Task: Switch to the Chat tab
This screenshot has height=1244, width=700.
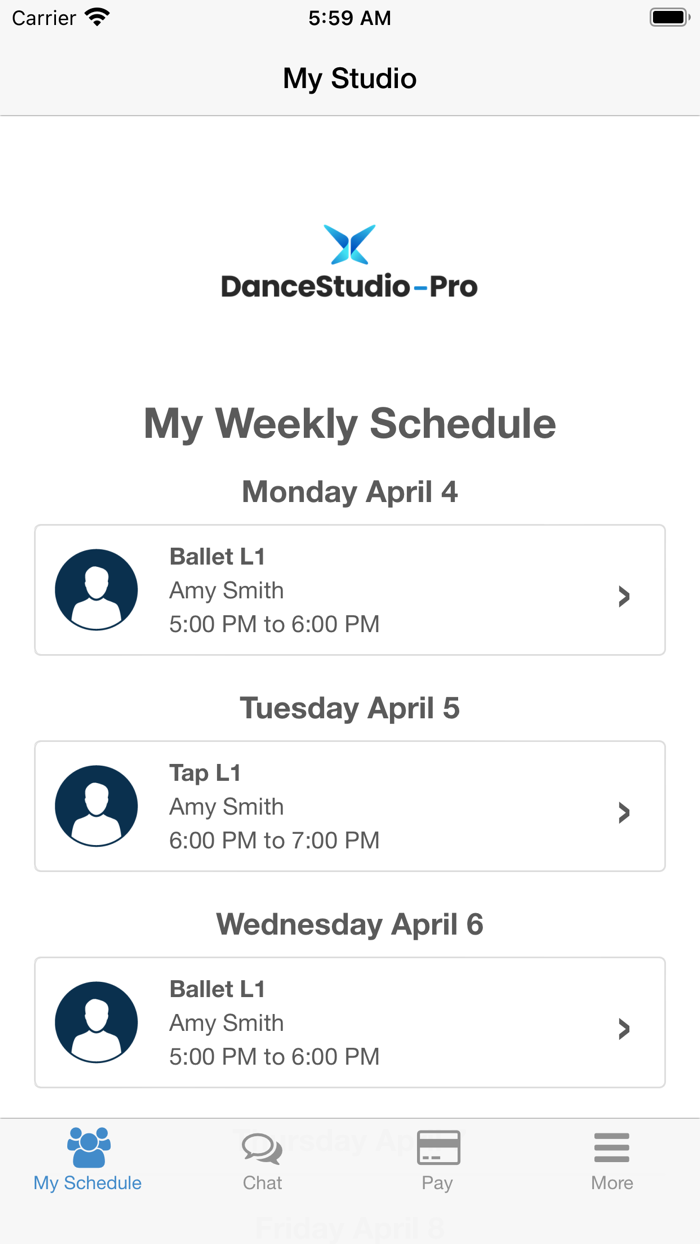Action: click(262, 1160)
